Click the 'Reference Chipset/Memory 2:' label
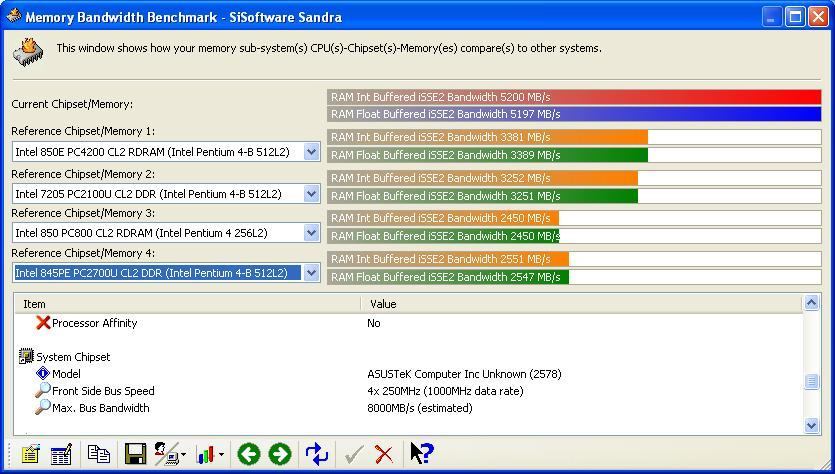The image size is (835, 474). click(x=83, y=174)
